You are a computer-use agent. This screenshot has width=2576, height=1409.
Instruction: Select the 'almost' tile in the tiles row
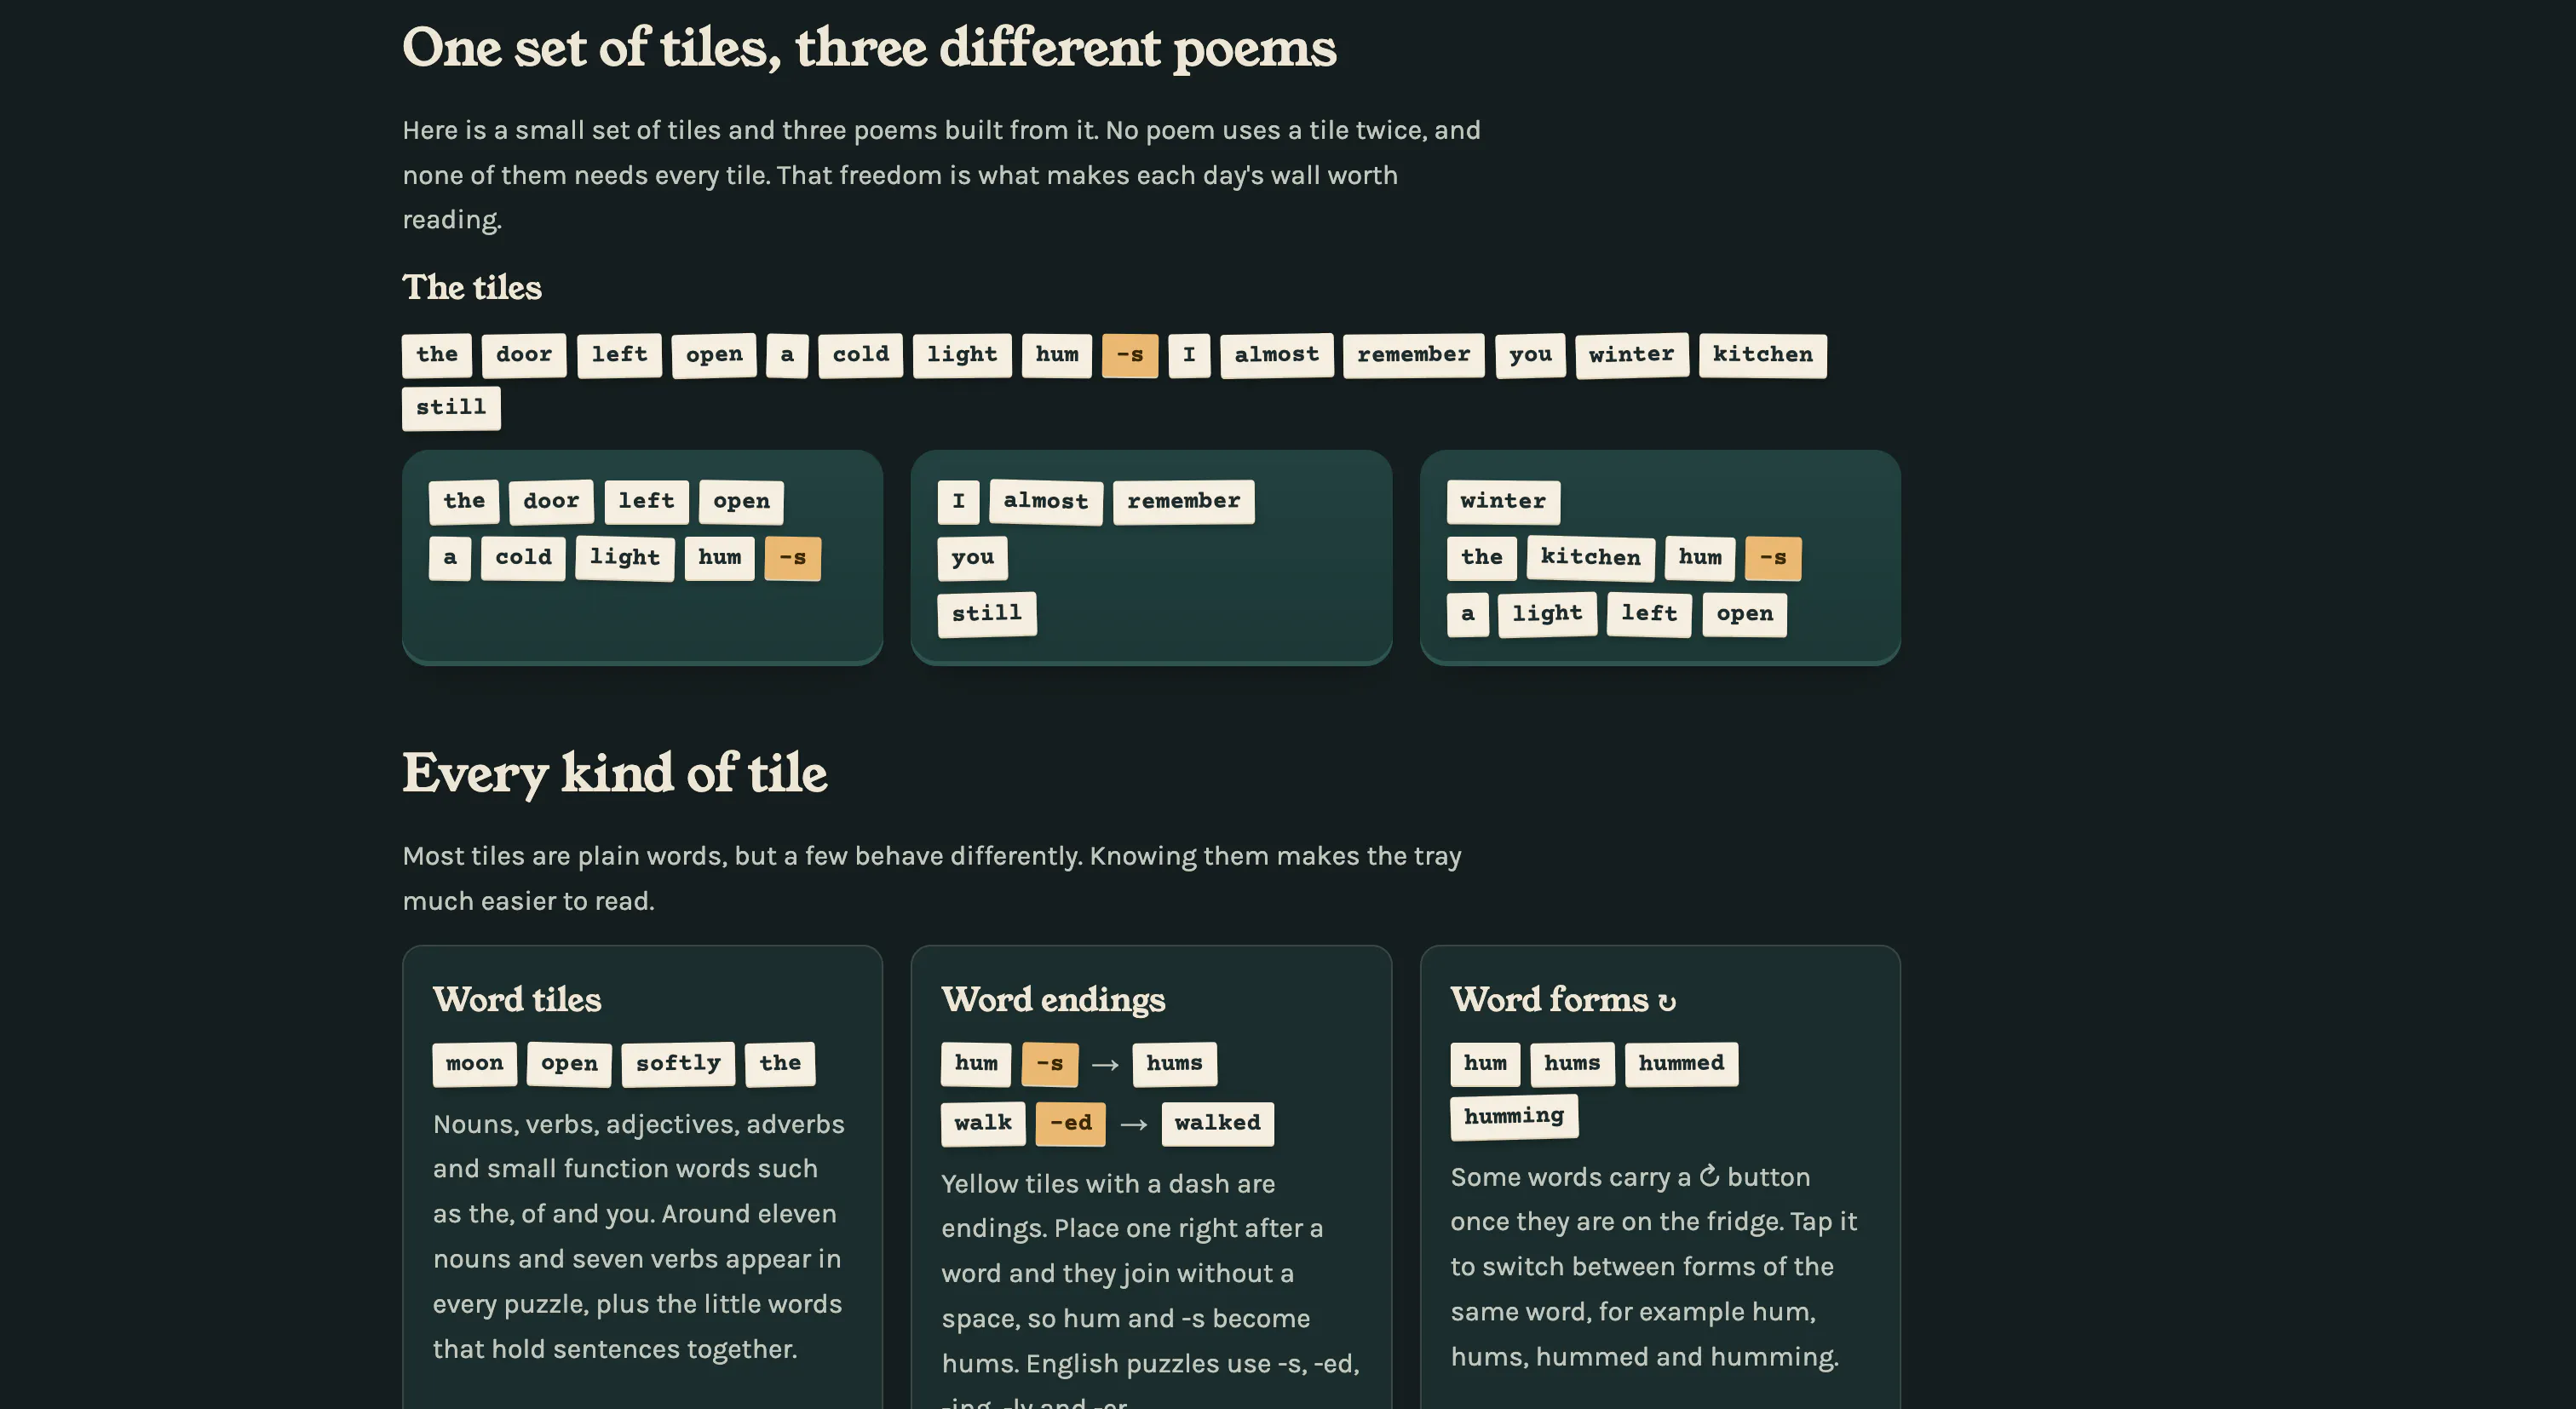point(1276,355)
